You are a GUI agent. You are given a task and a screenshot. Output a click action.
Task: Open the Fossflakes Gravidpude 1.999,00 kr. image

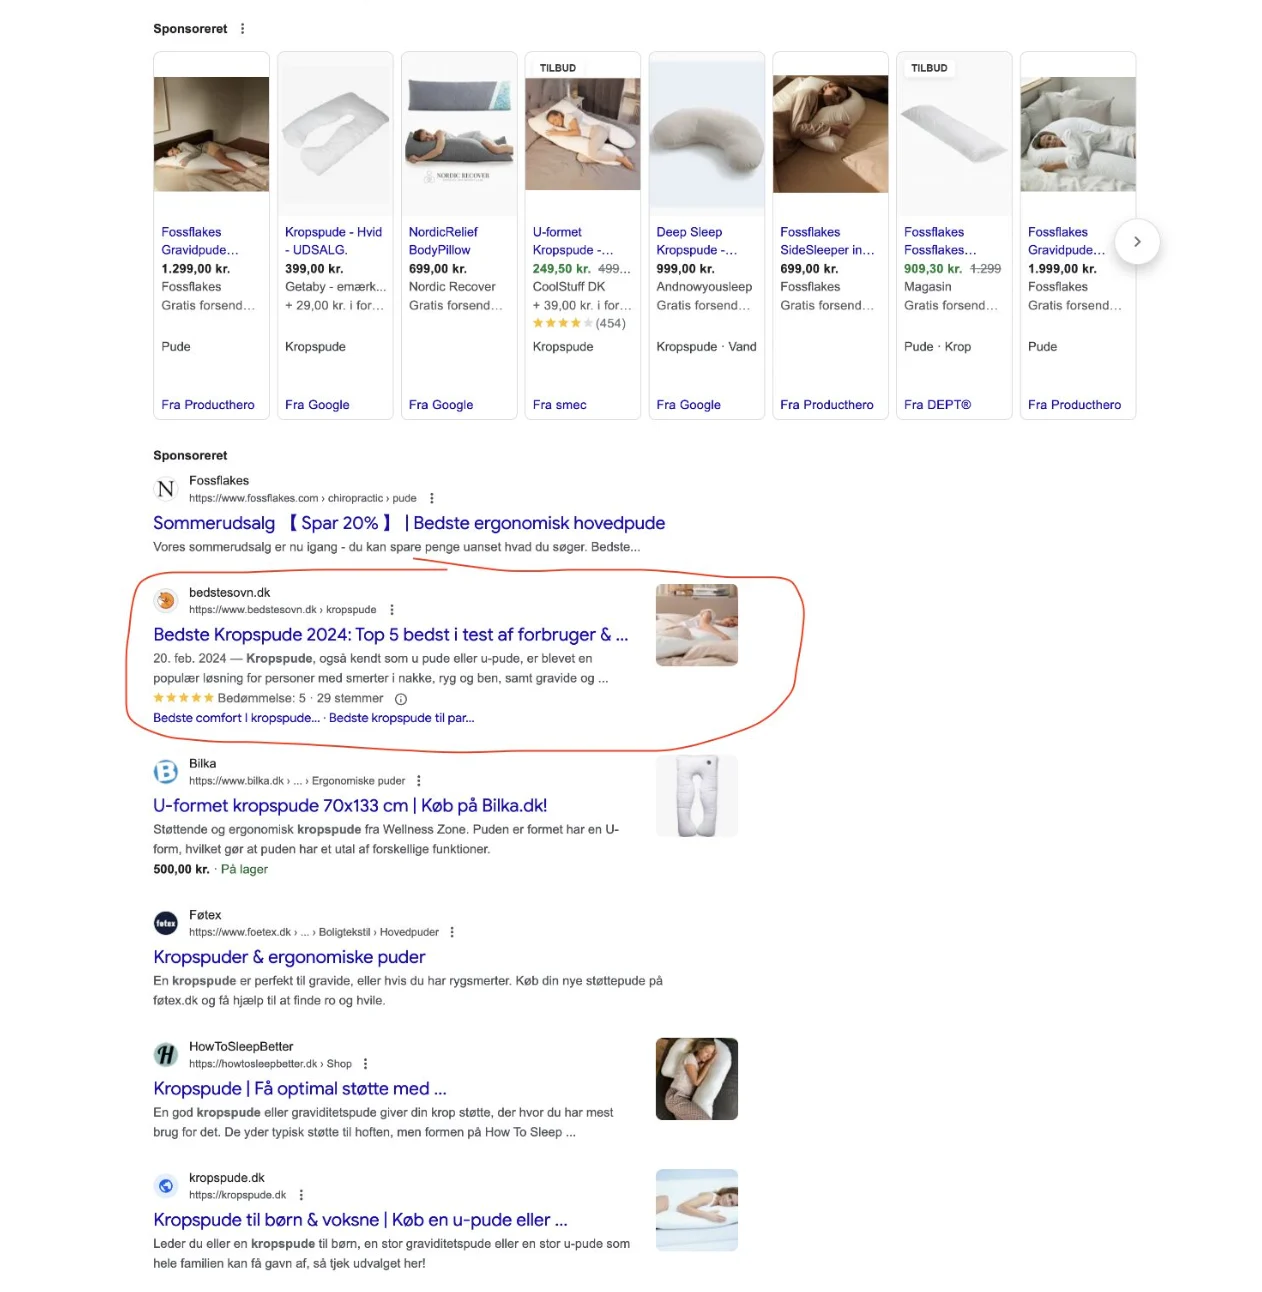[x=1078, y=134]
